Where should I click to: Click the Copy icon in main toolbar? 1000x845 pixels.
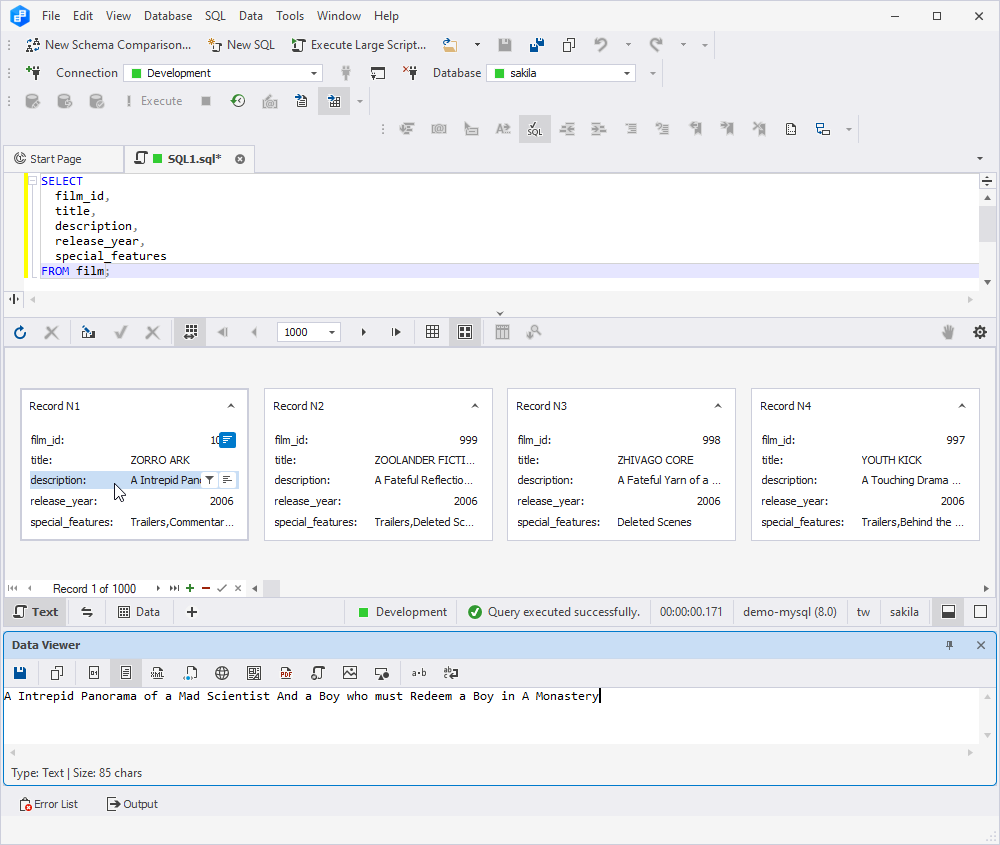pyautogui.click(x=569, y=45)
